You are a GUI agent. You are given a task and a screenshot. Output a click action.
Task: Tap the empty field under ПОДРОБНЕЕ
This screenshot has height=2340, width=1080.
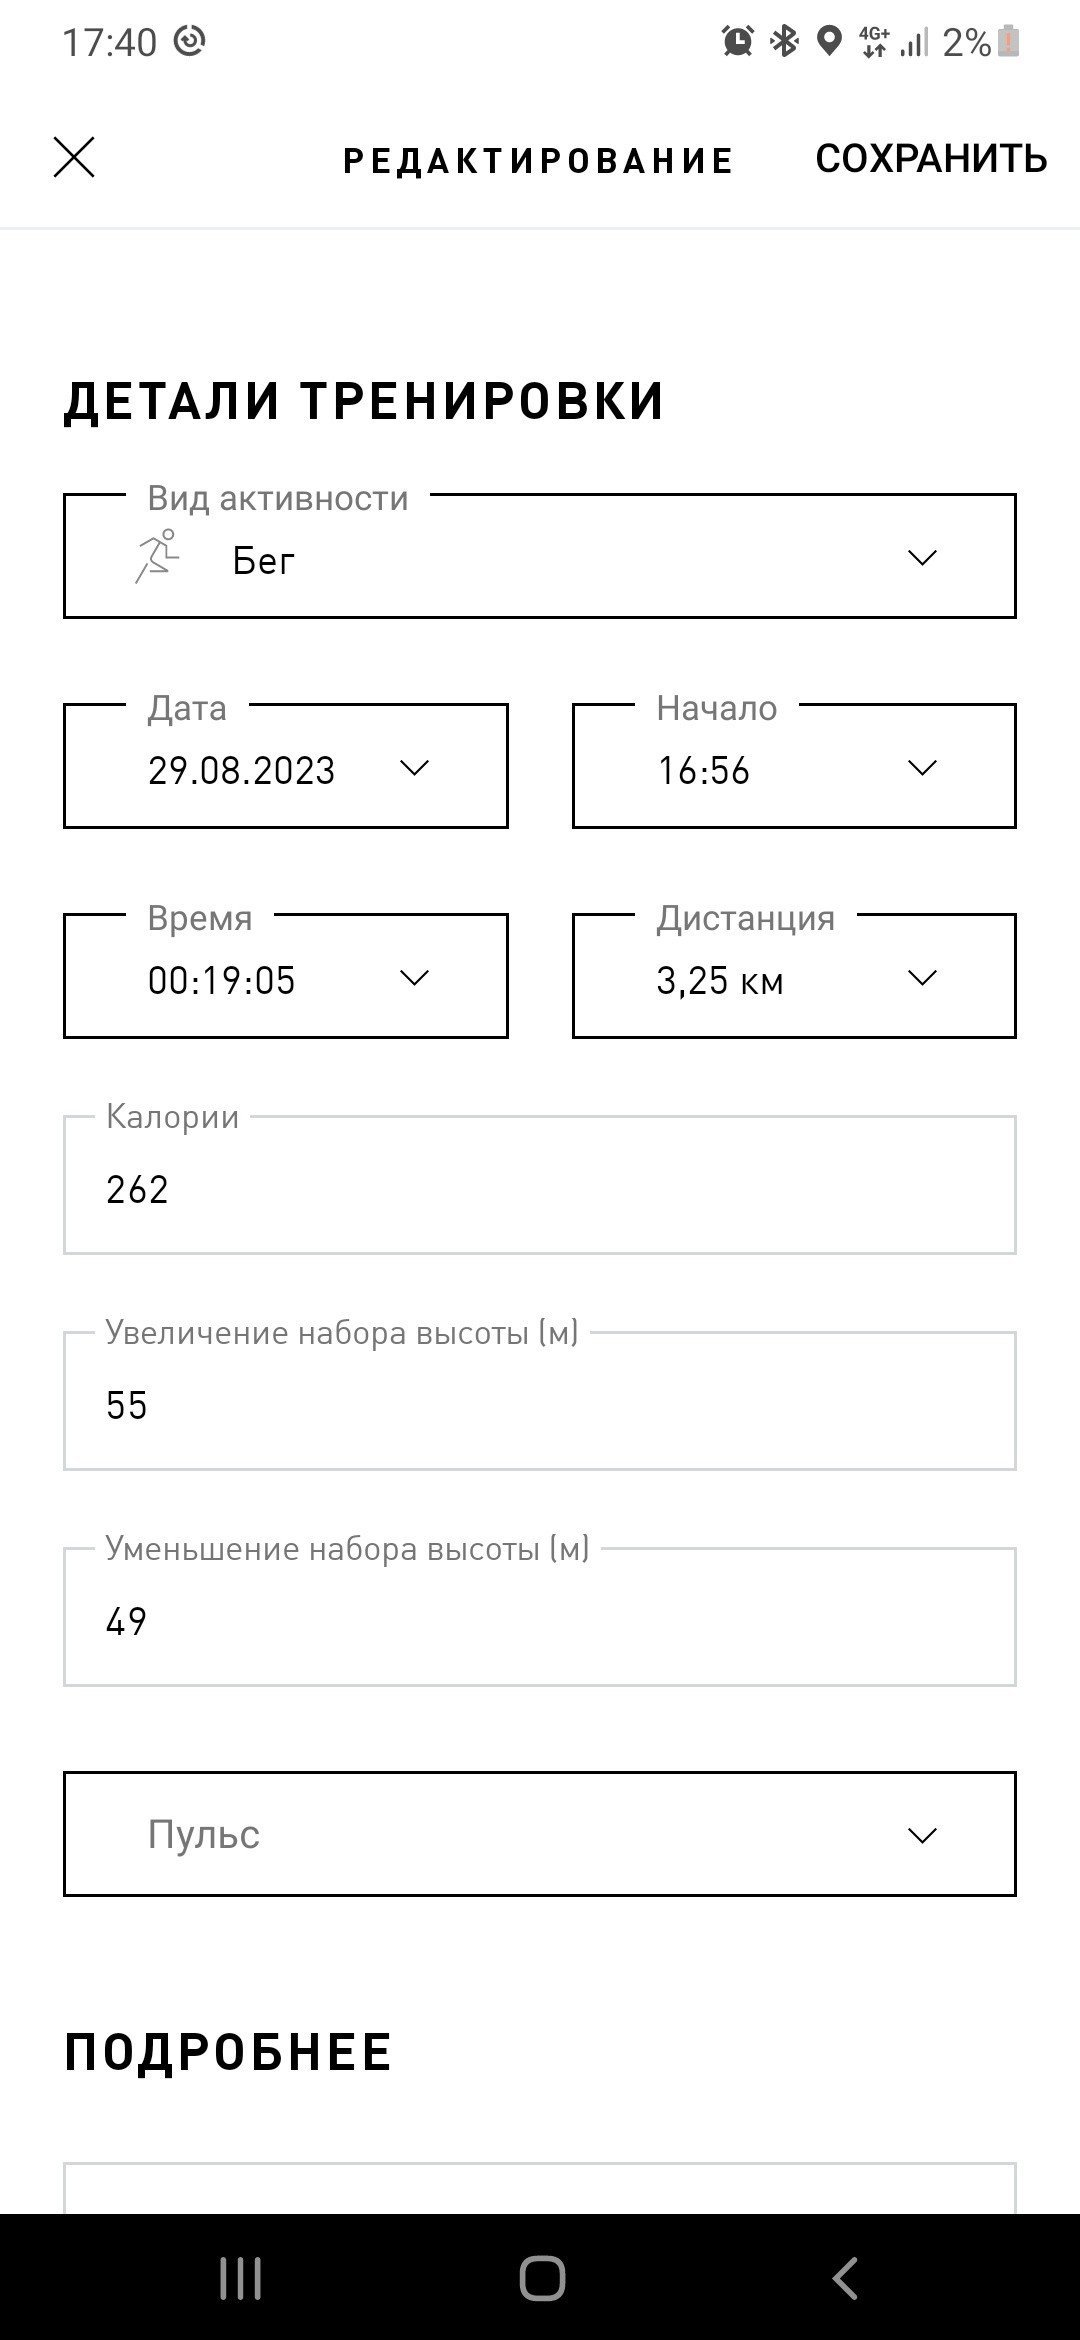click(x=540, y=2188)
